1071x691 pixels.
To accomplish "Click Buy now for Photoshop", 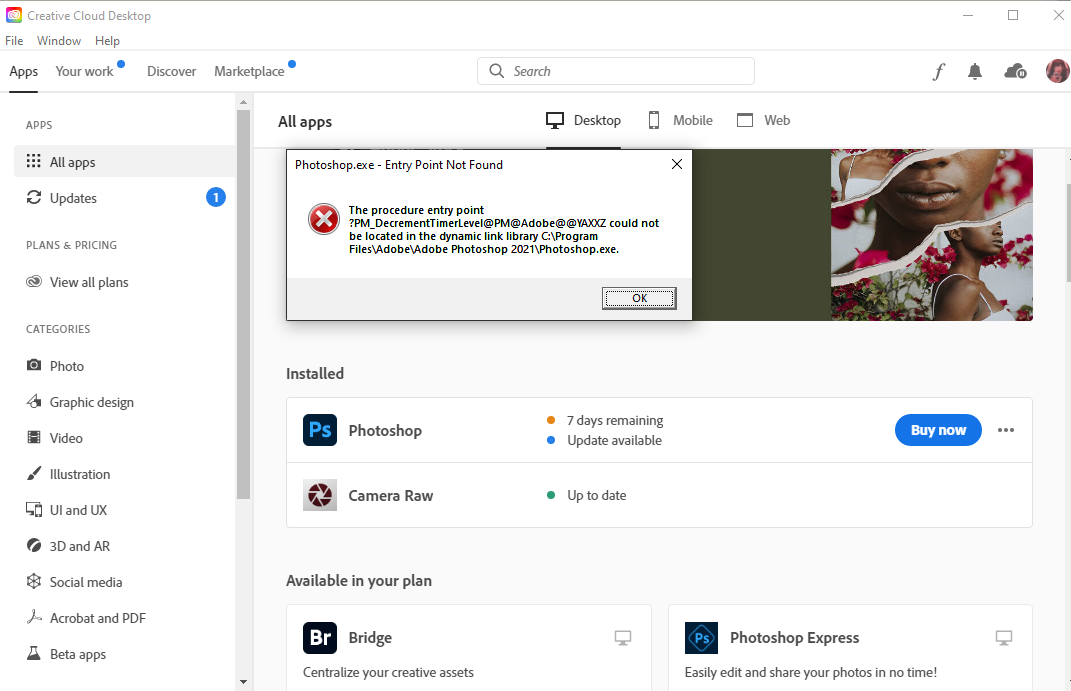I will (938, 430).
